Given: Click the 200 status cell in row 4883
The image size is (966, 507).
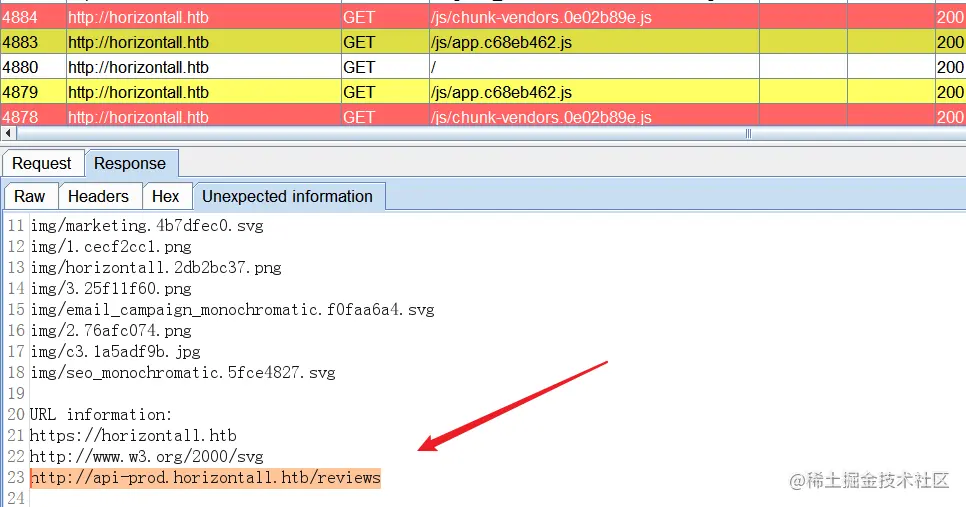Looking at the screenshot, I should [x=950, y=43].
